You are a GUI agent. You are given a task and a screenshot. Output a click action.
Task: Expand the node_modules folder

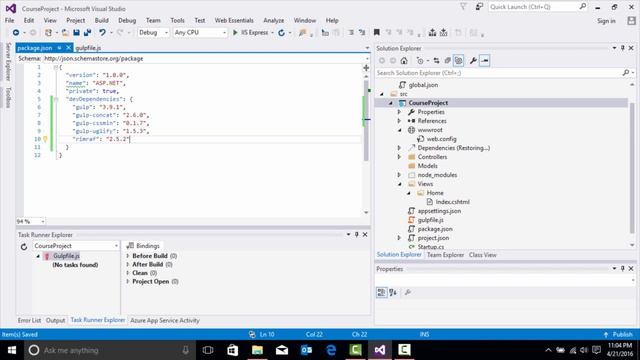400,175
